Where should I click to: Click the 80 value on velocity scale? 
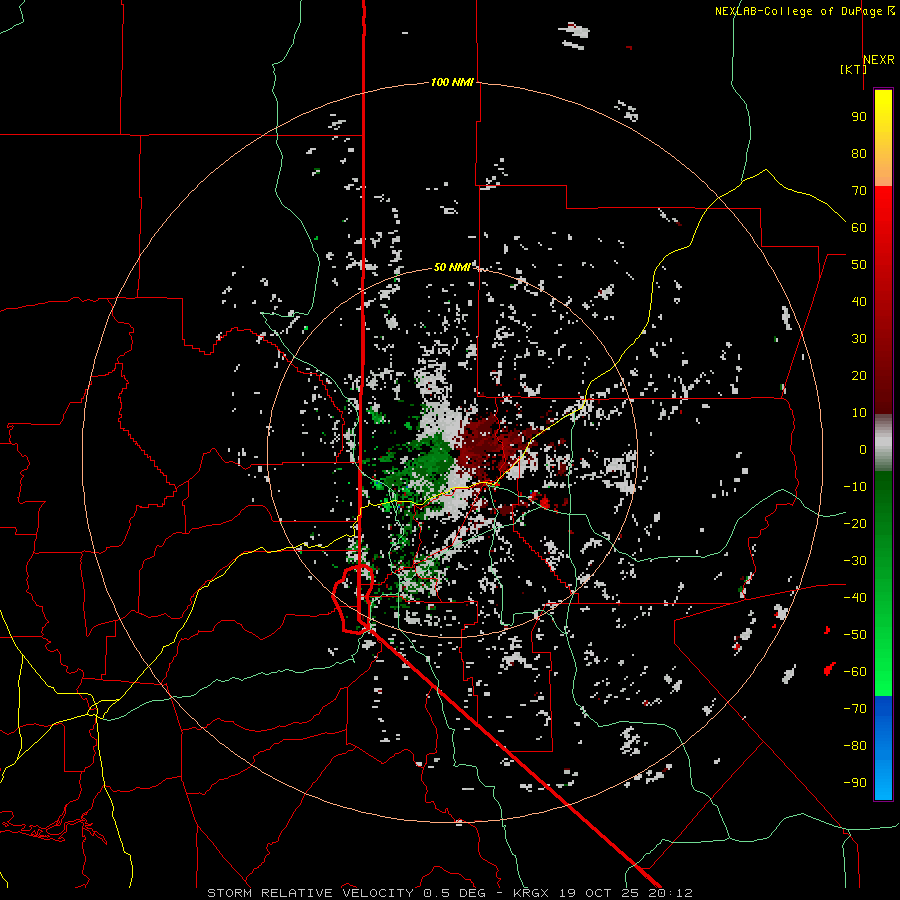pos(859,154)
